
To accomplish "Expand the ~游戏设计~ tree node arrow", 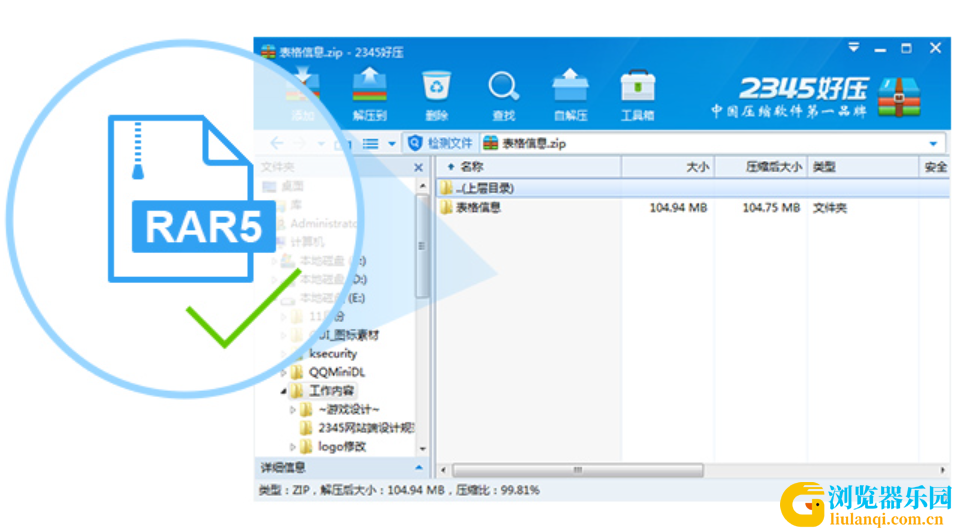I will pos(293,410).
